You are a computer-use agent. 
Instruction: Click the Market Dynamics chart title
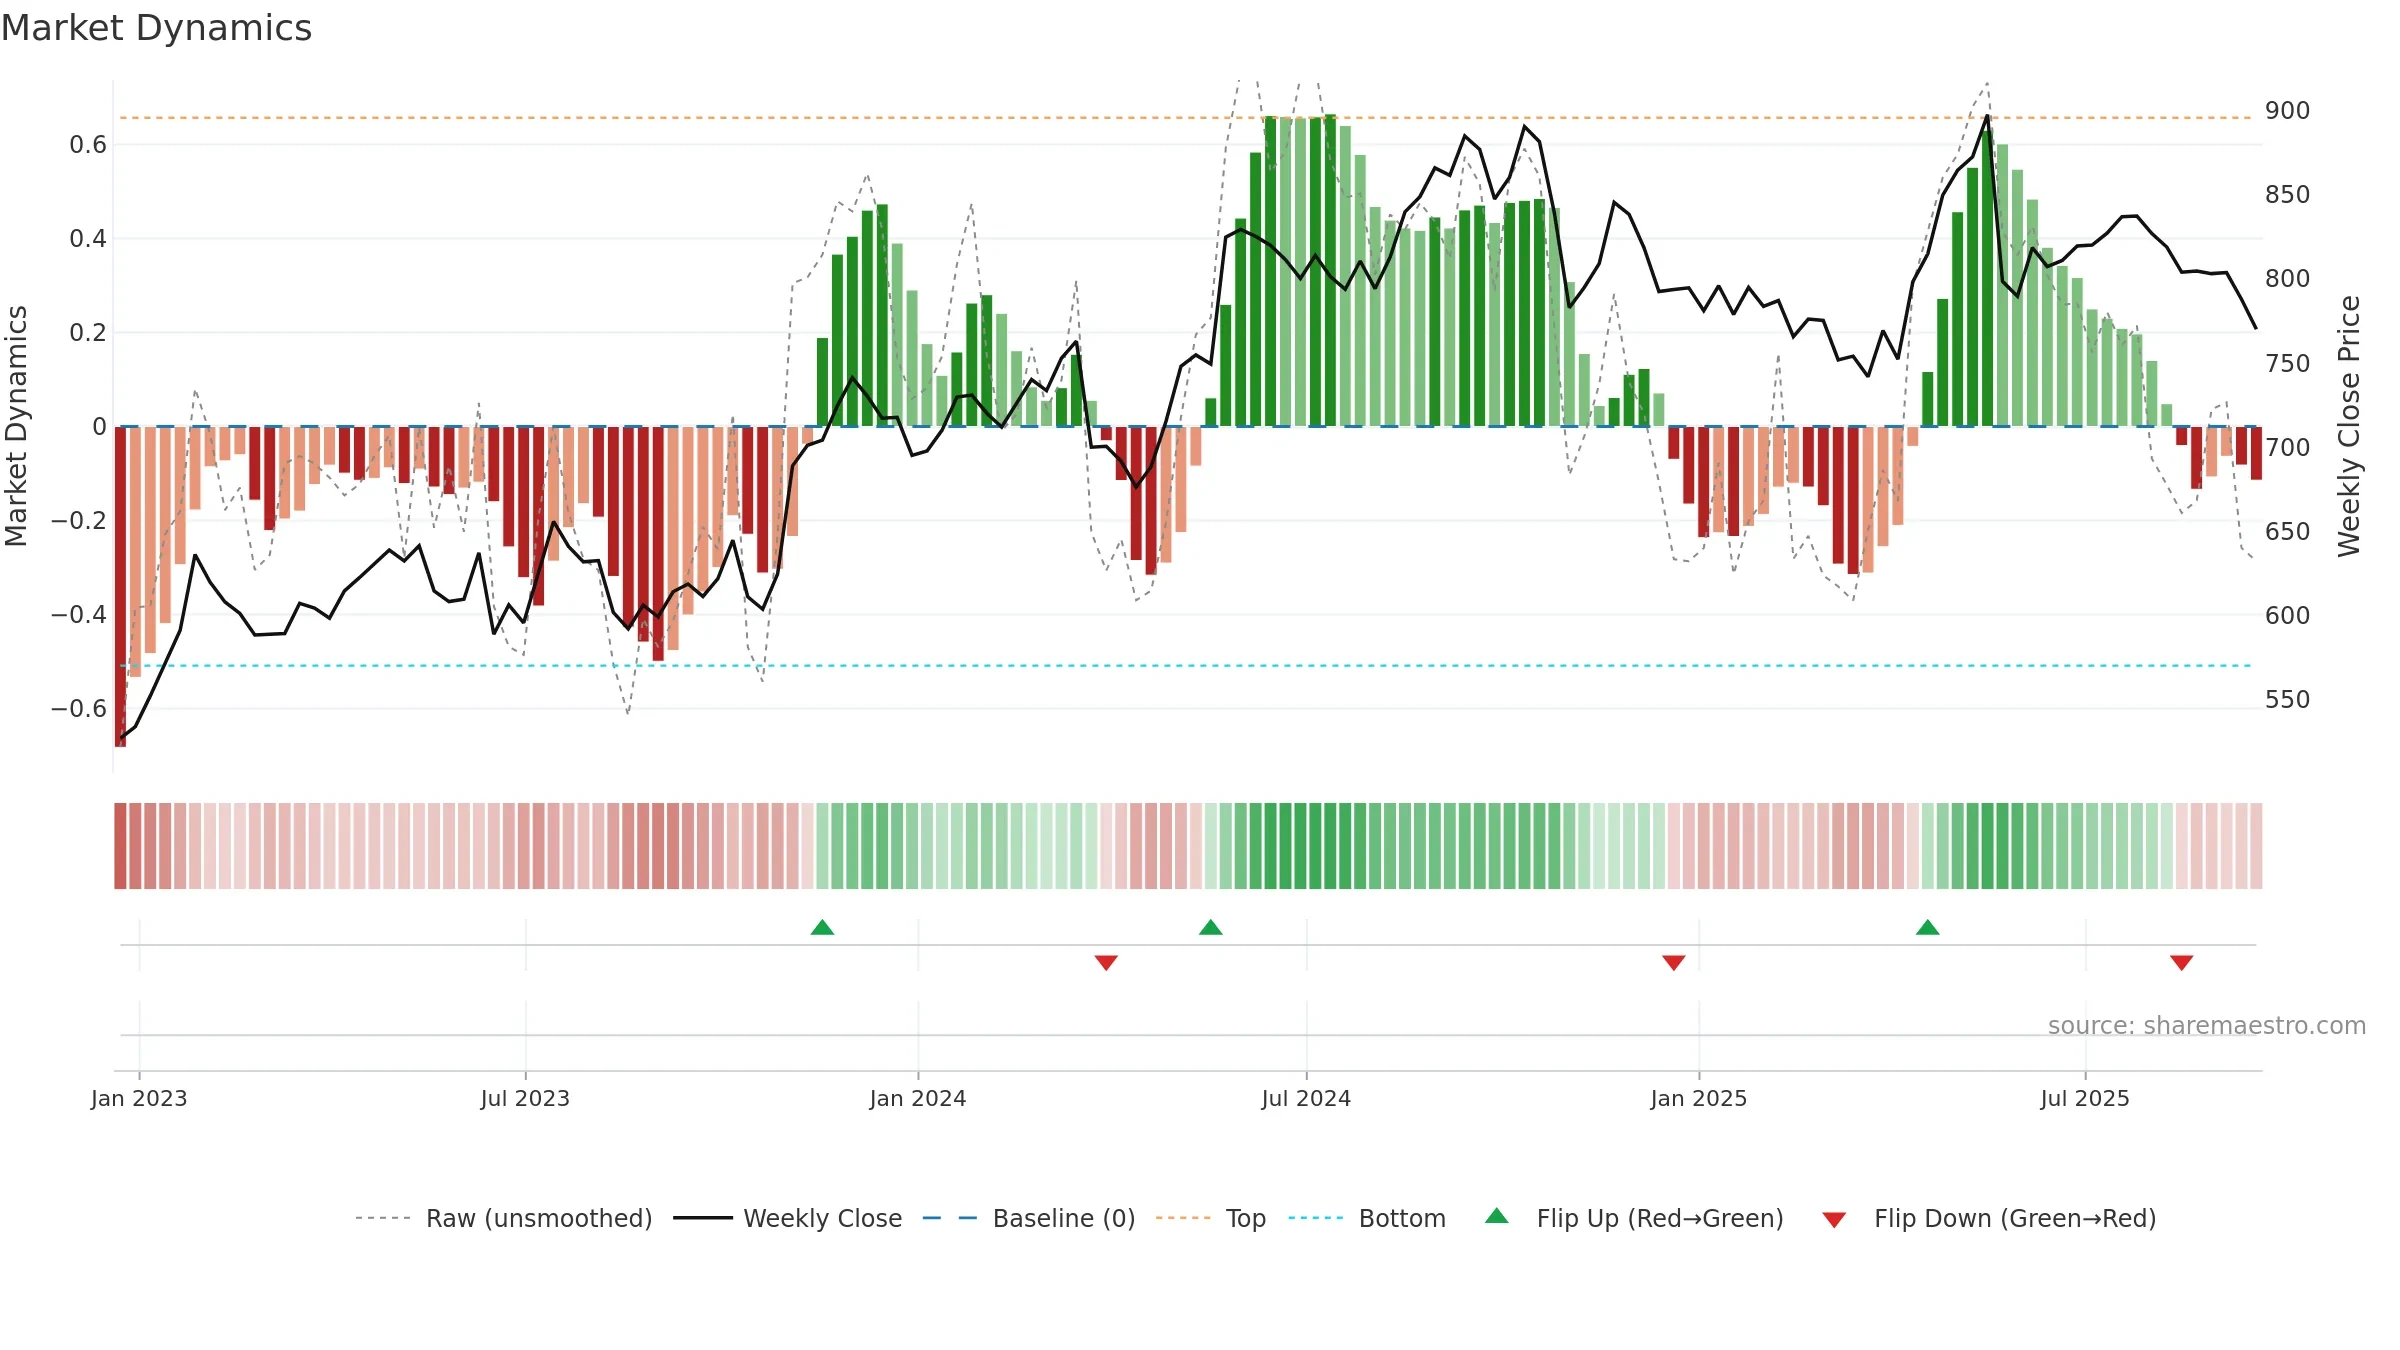click(x=156, y=28)
